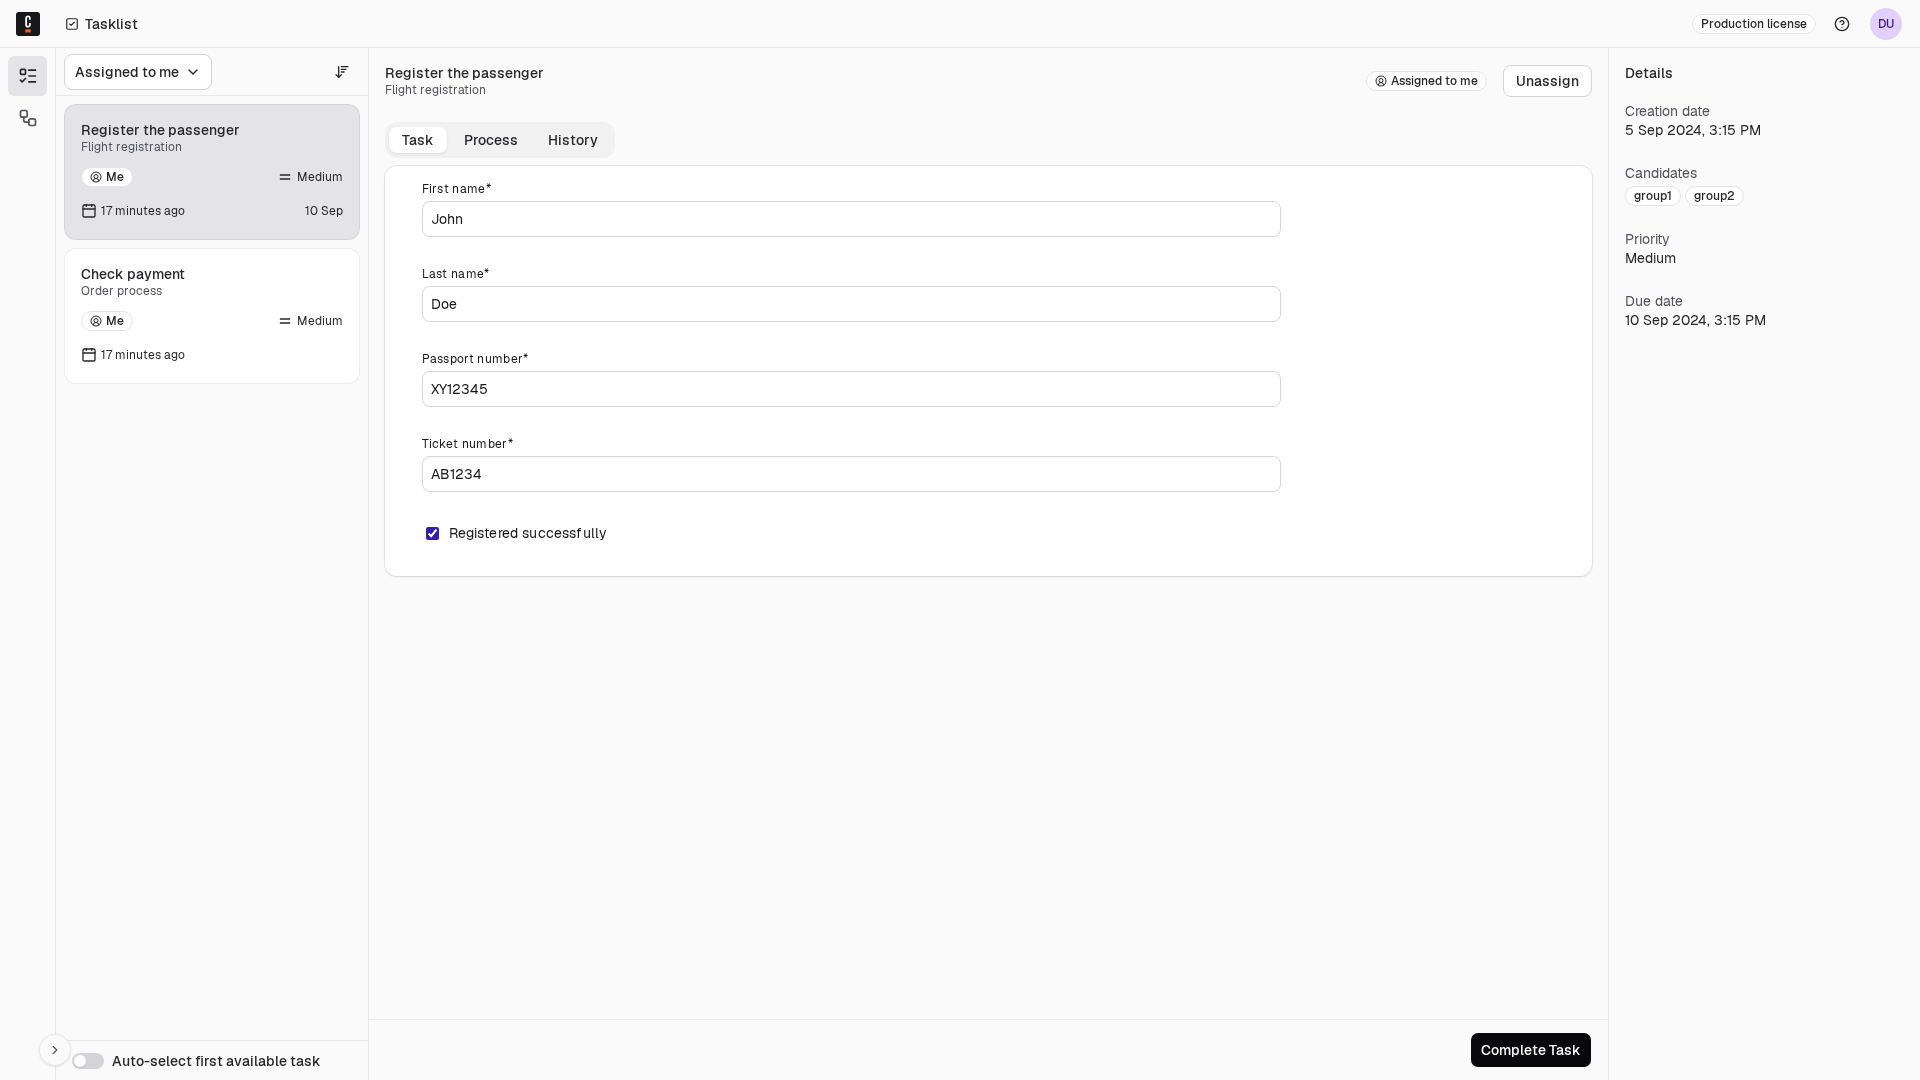Click the due date 10 Sep 2024, 3:15 PM

pyautogui.click(x=1695, y=320)
